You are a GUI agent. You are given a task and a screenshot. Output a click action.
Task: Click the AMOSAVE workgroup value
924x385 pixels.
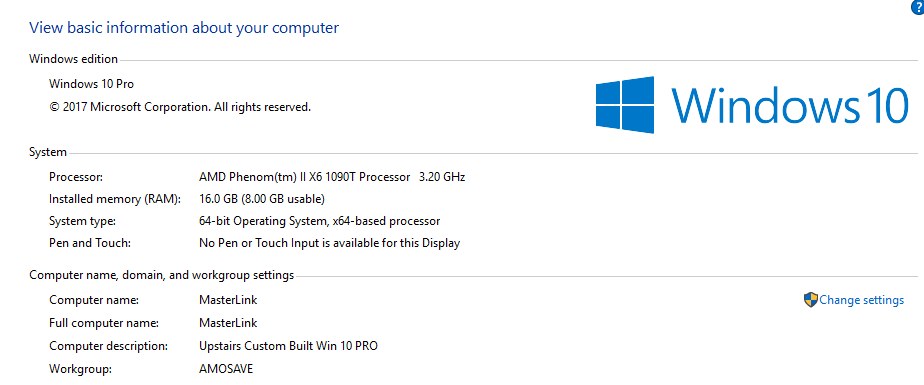226,369
